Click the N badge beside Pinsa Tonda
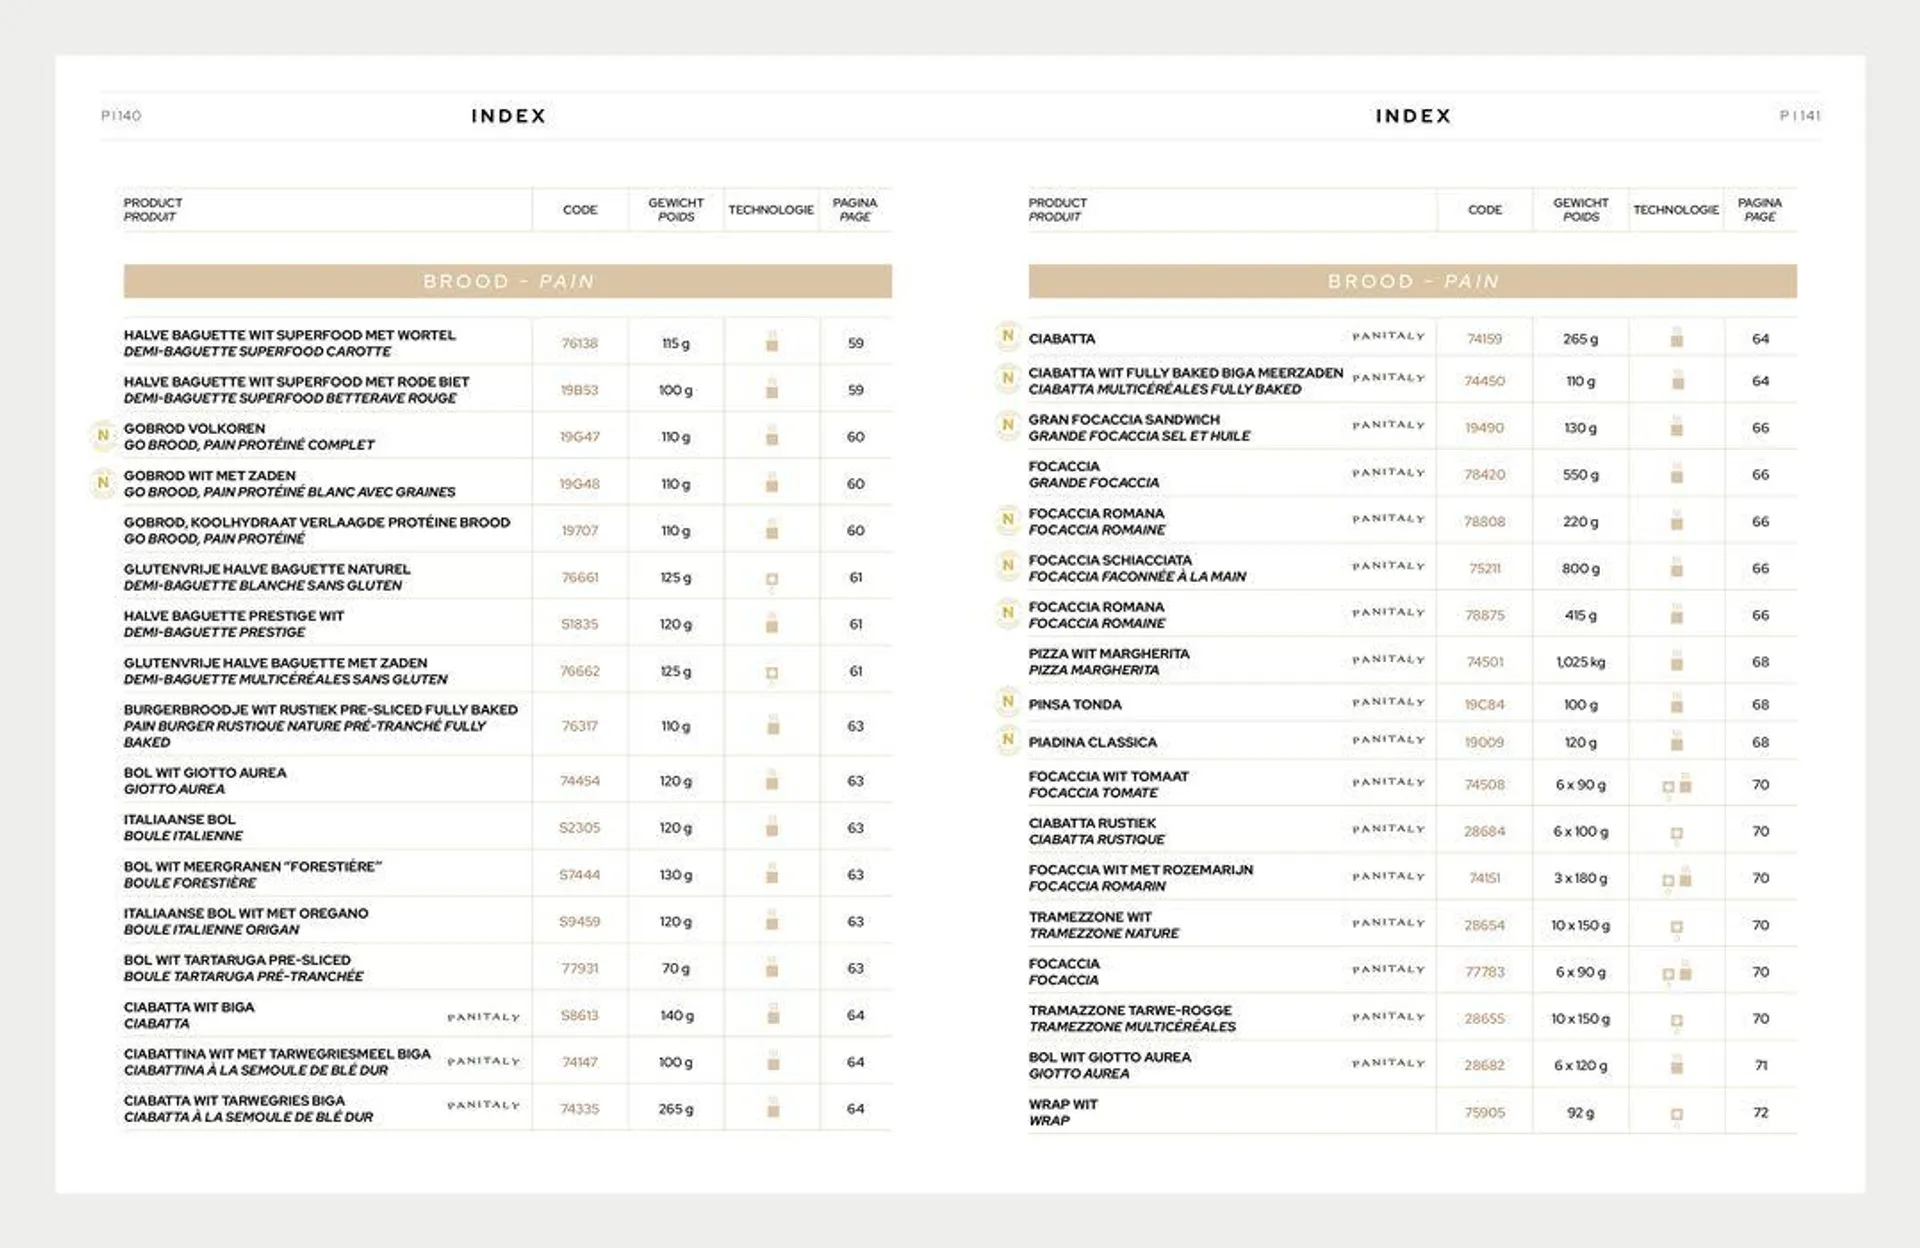 pyautogui.click(x=1007, y=702)
